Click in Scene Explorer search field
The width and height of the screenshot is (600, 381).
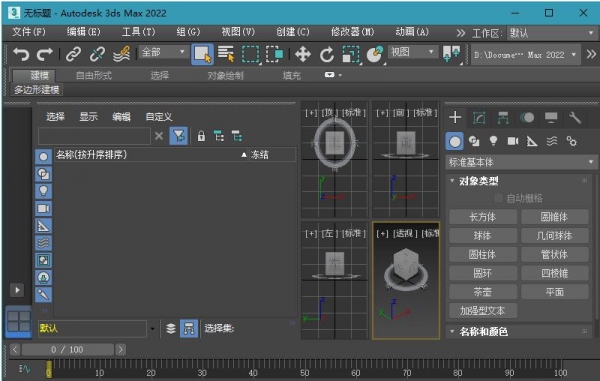(94, 136)
